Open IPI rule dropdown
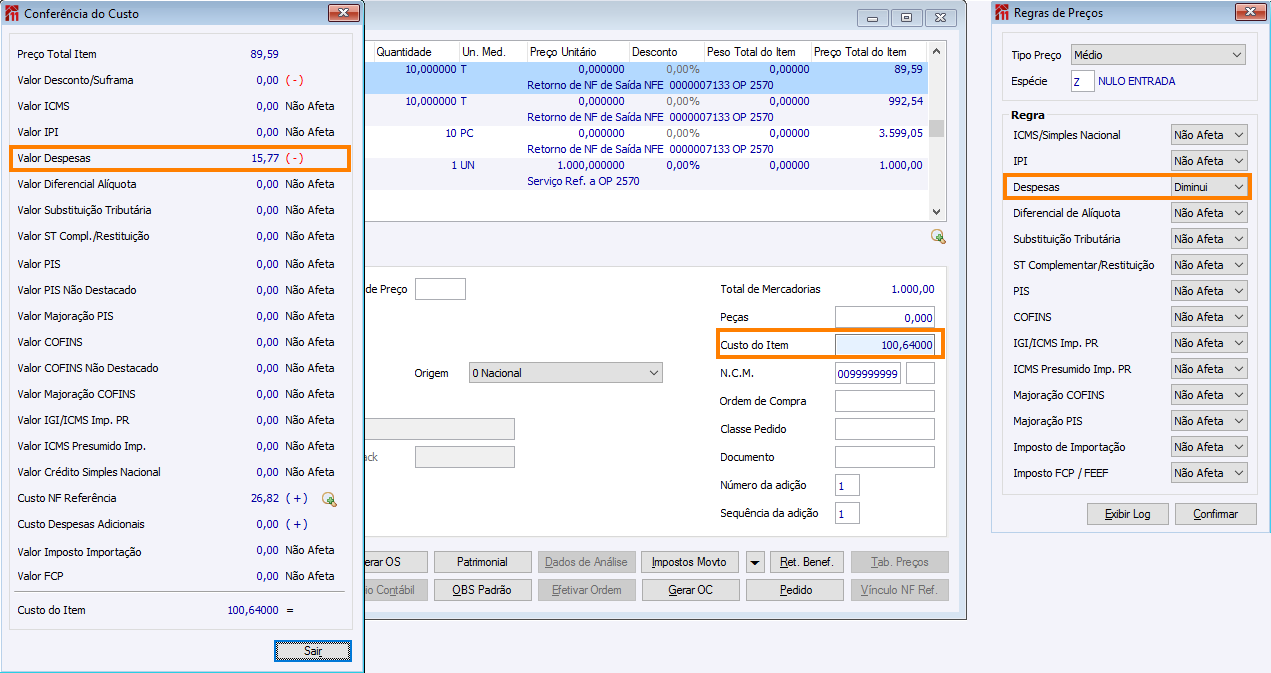The height and width of the screenshot is (673, 1271). point(1209,161)
